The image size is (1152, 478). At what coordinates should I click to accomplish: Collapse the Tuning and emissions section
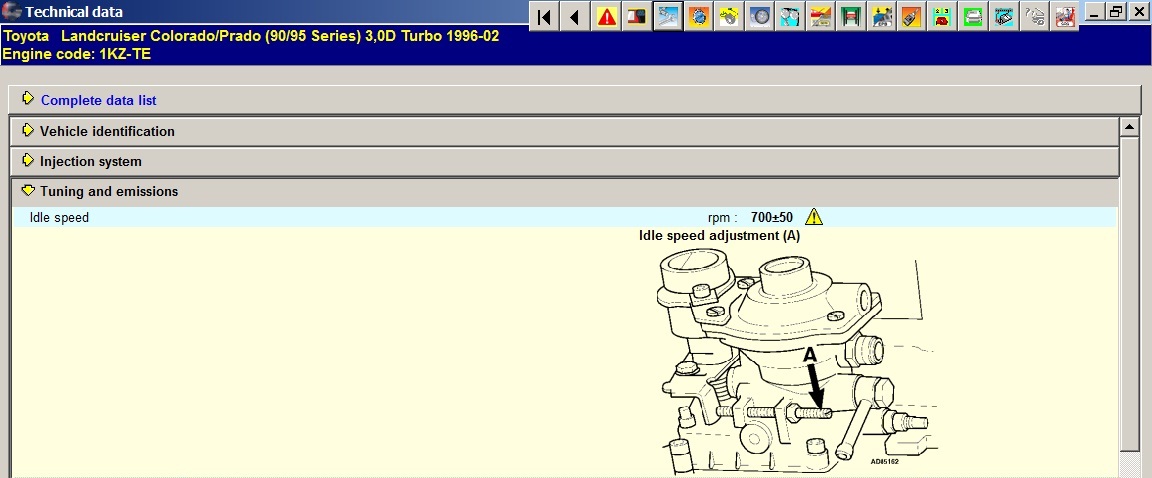click(x=109, y=191)
